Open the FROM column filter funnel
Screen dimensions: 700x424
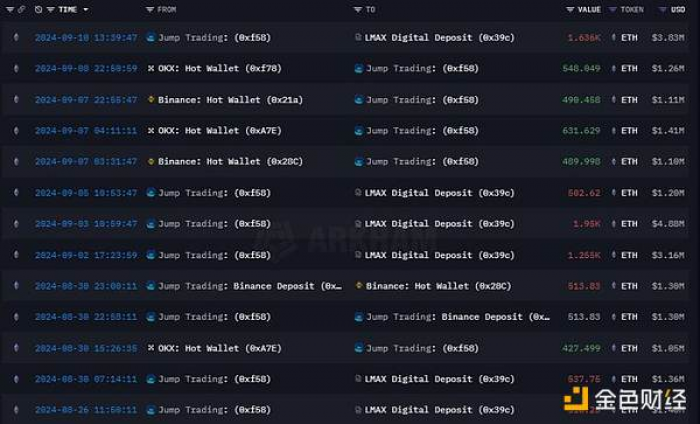coord(150,9)
